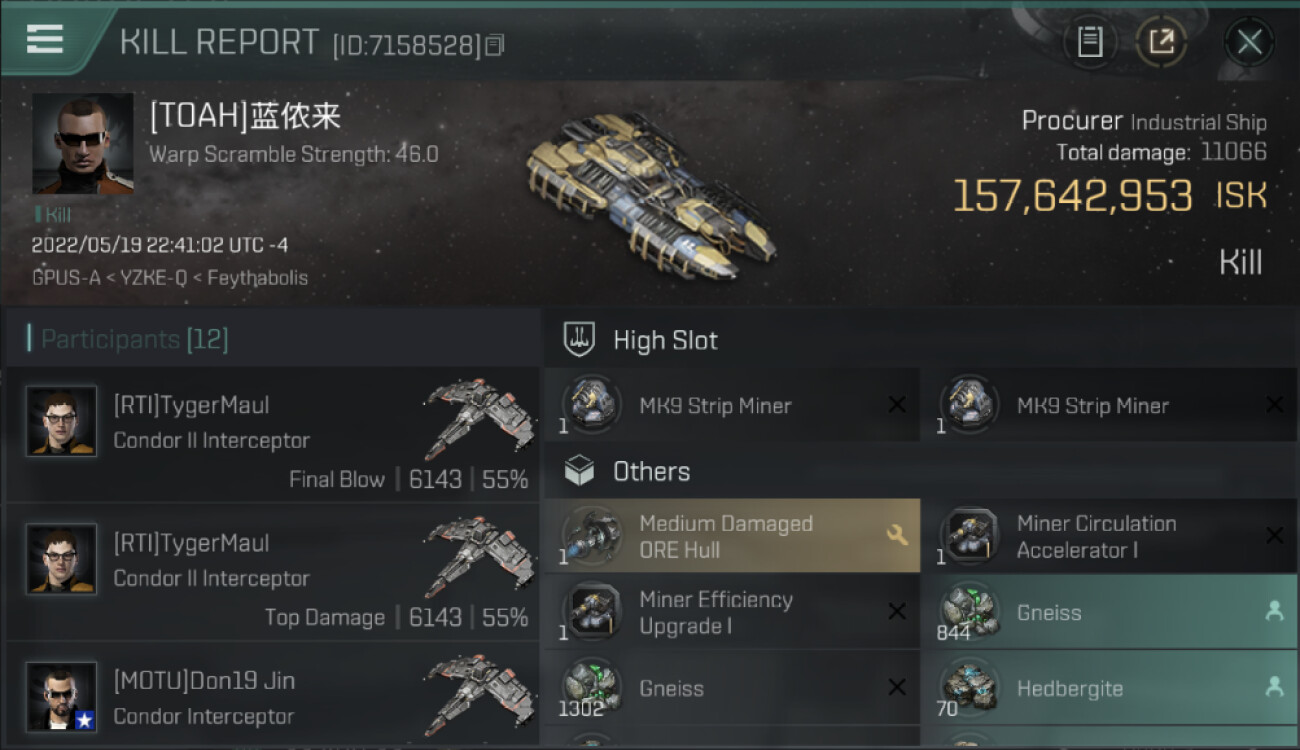Open victim portrait of 蓝依来
1300x750 pixels.
(x=83, y=144)
